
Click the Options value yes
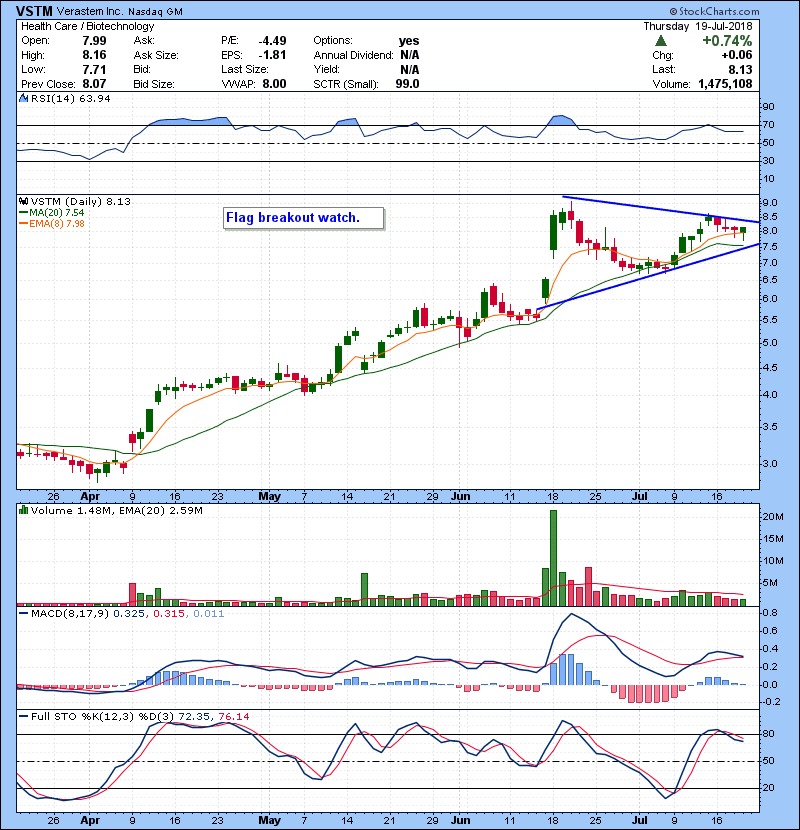(x=409, y=41)
